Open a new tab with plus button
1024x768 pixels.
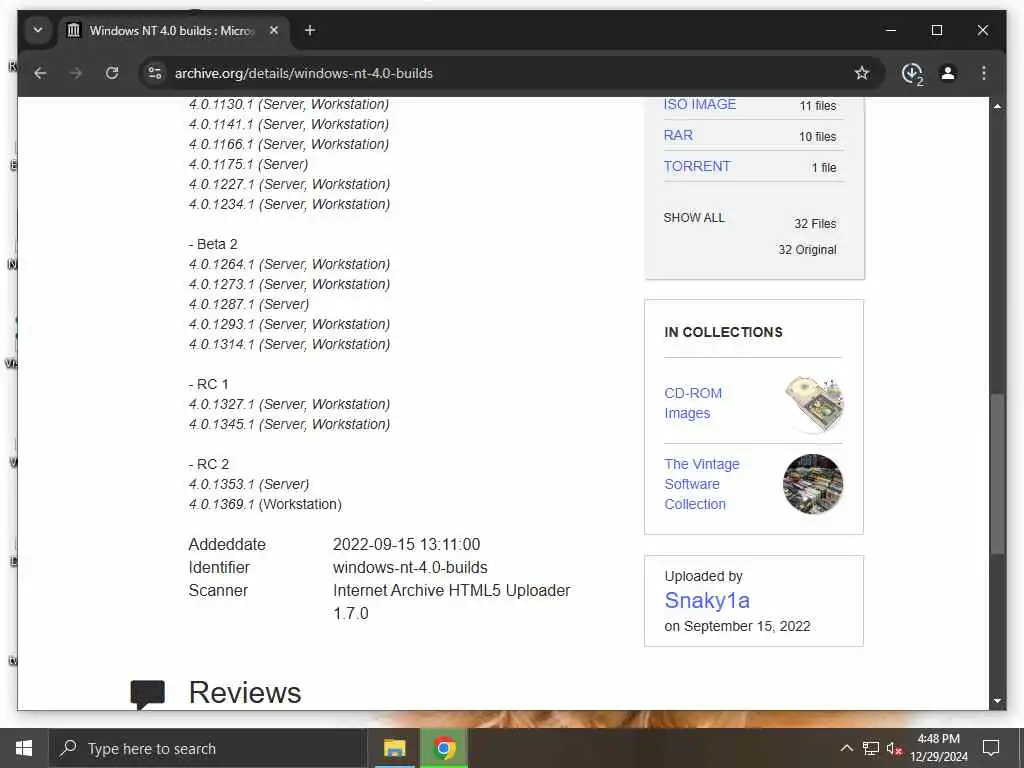pyautogui.click(x=310, y=30)
